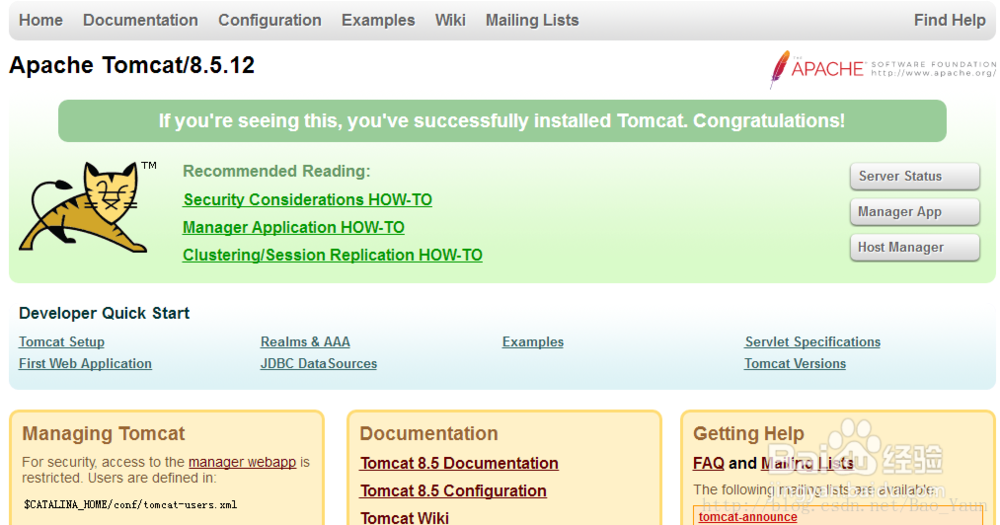
Task: Open Clustering/Session Replication HOW-TO link
Action: 333,256
